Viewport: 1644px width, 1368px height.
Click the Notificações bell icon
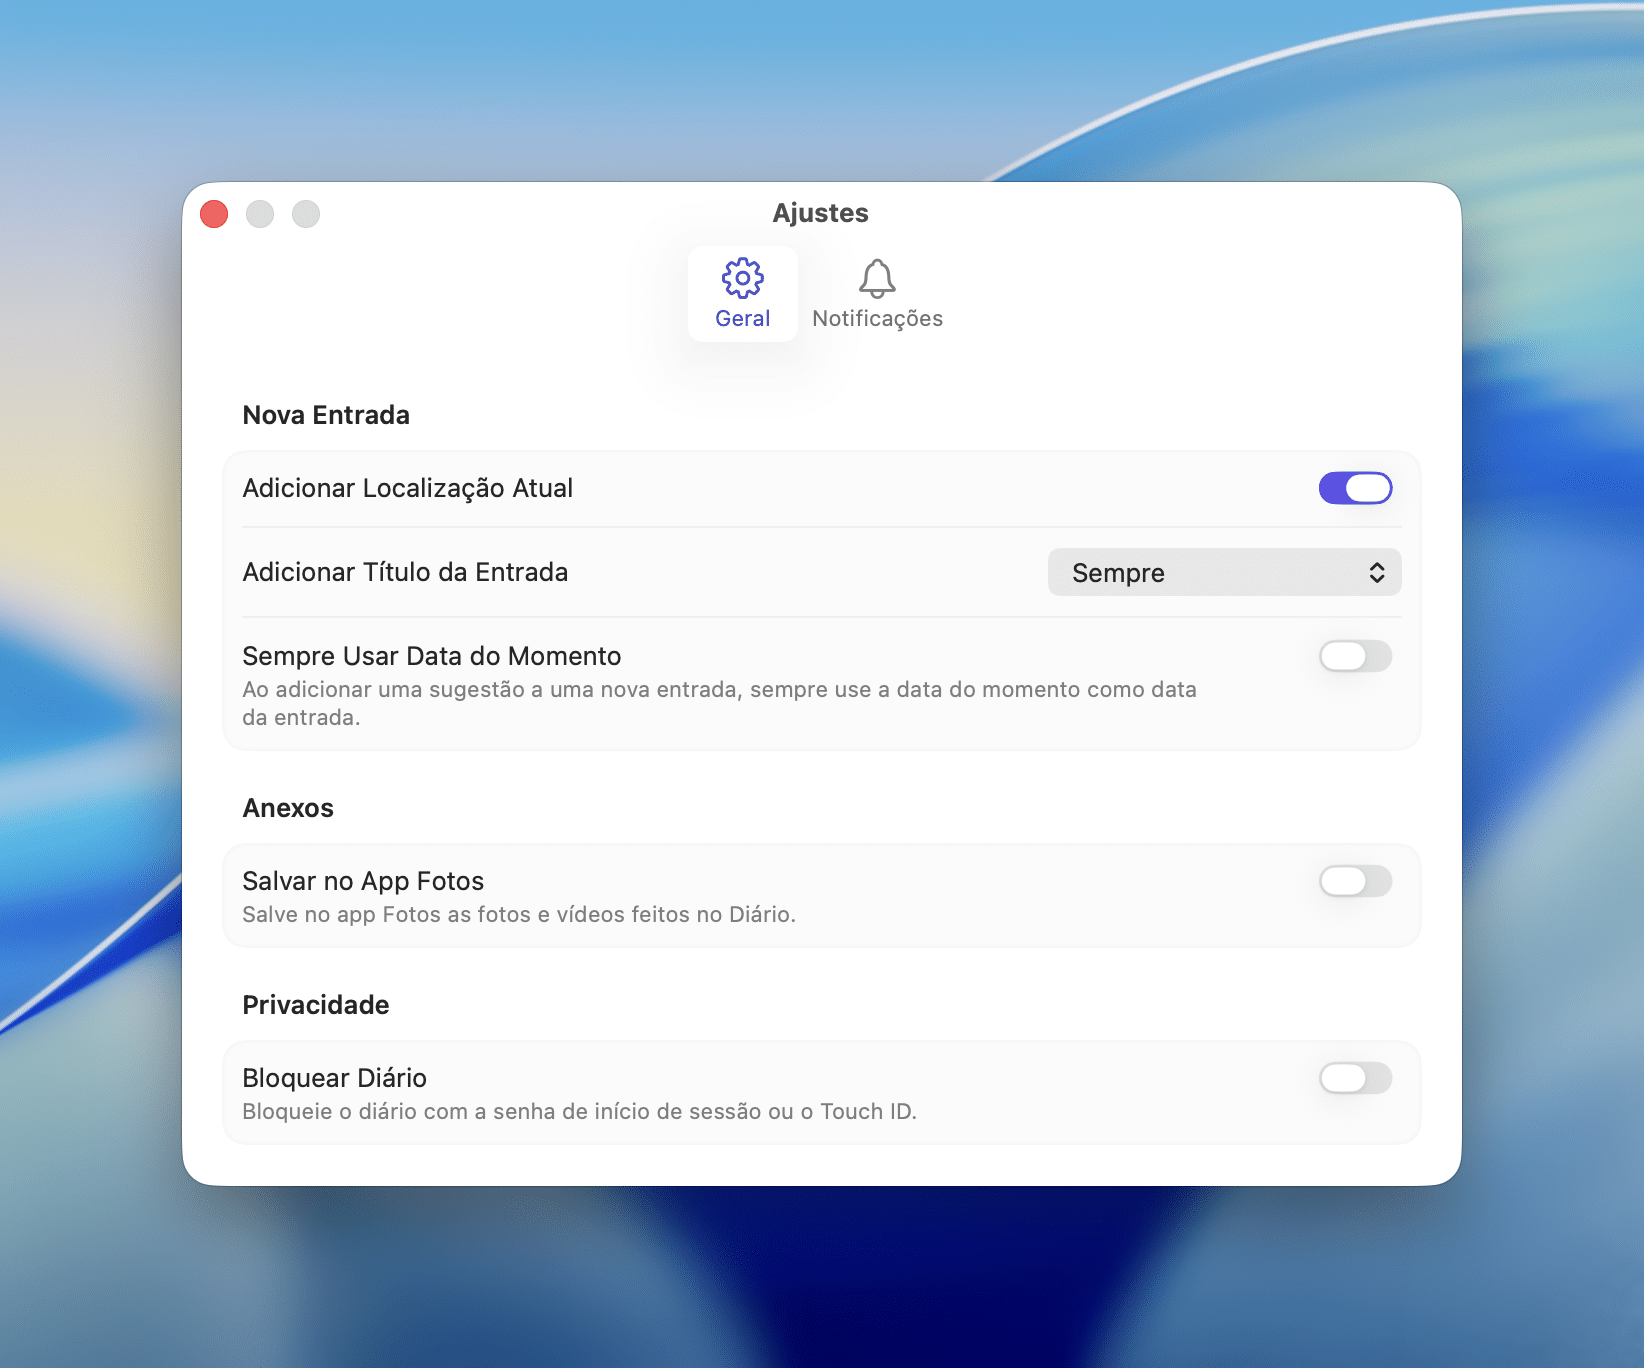coord(877,278)
